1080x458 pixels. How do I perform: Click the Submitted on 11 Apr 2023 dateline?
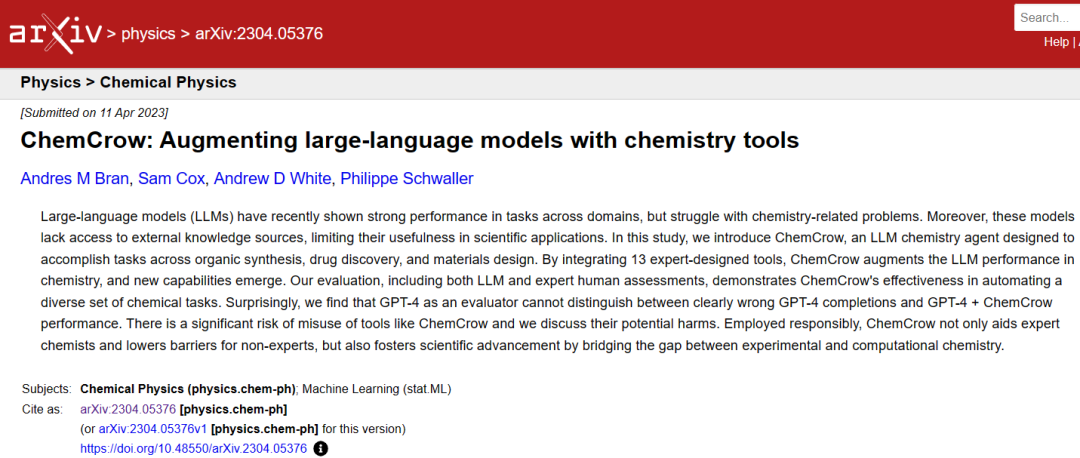coord(94,112)
